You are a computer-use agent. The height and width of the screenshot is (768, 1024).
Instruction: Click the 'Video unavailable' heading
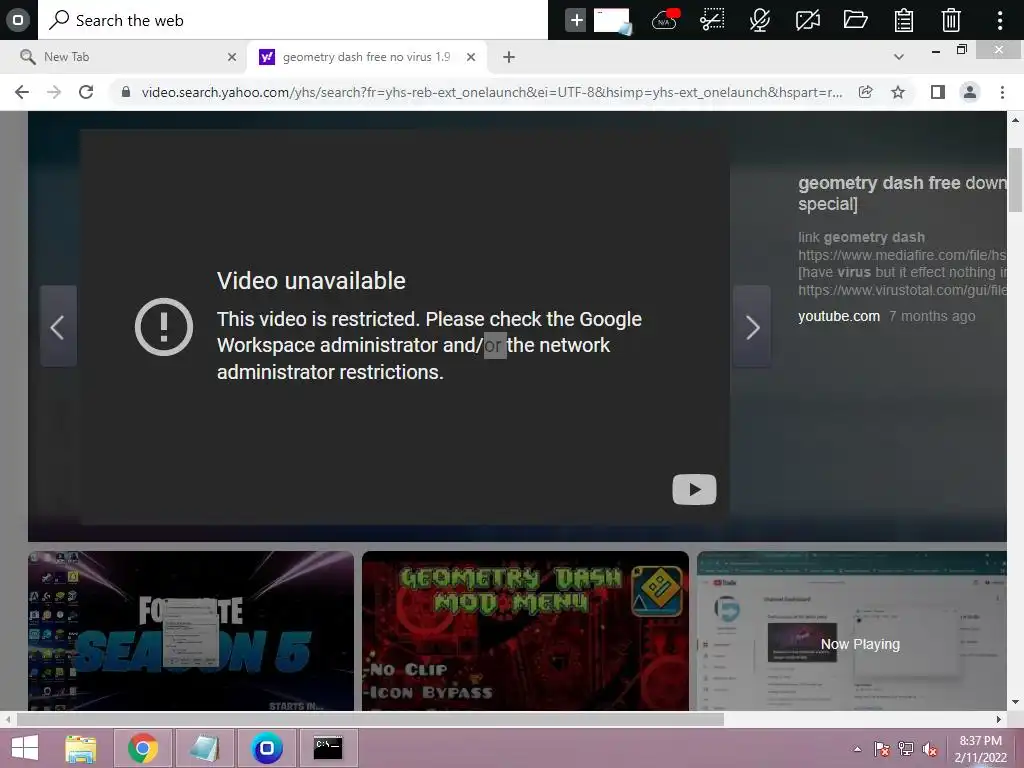(x=311, y=281)
